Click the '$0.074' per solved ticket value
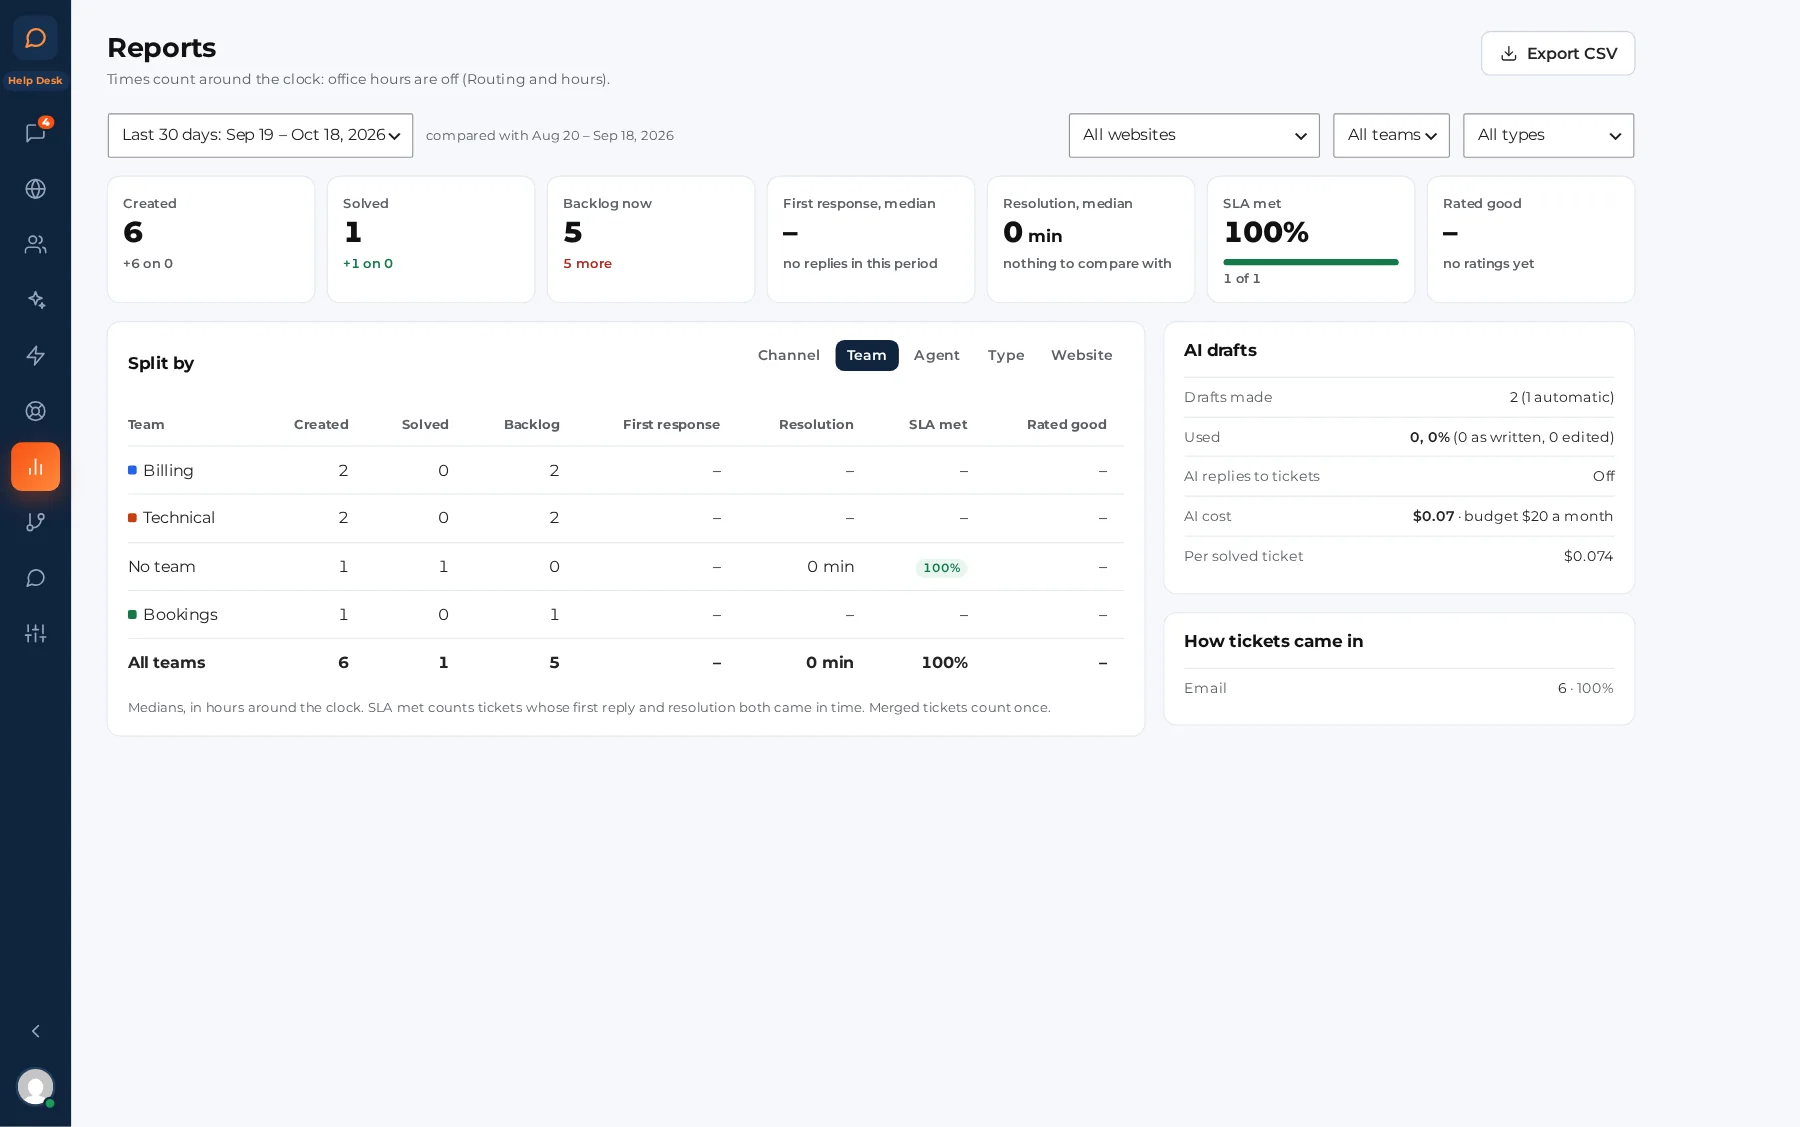Viewport: 1800px width, 1127px height. (1588, 556)
